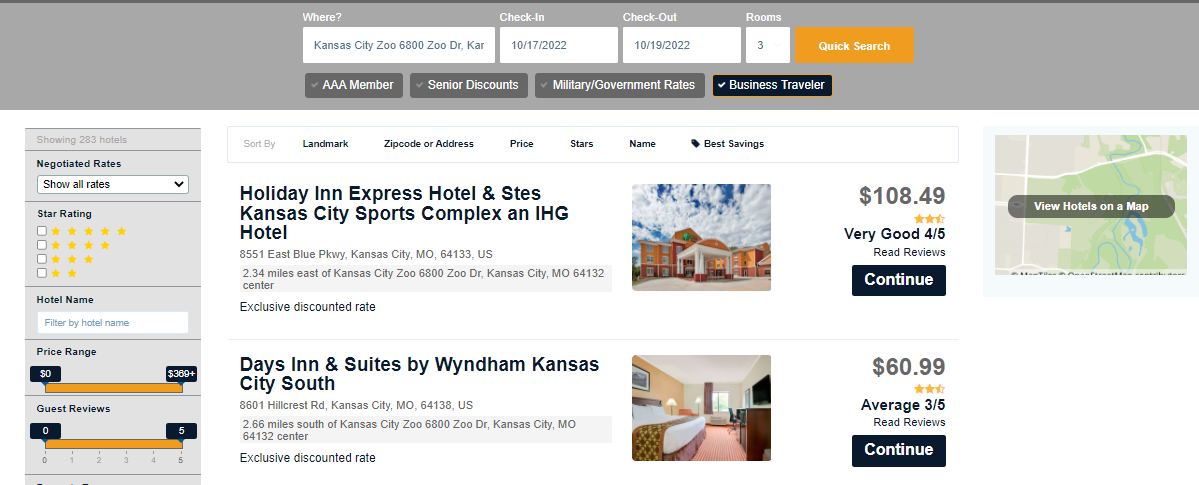Enable the Senior Discounts filter
Image resolution: width=1199 pixels, height=485 pixels.
(468, 85)
